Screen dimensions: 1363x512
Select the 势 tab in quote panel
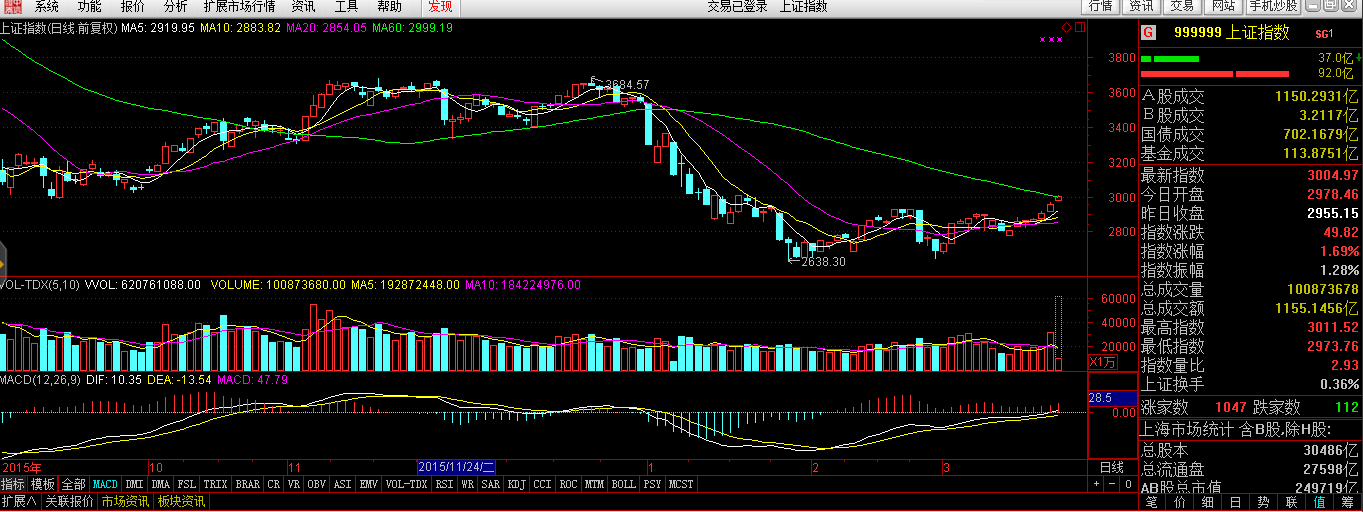[x=1263, y=501]
